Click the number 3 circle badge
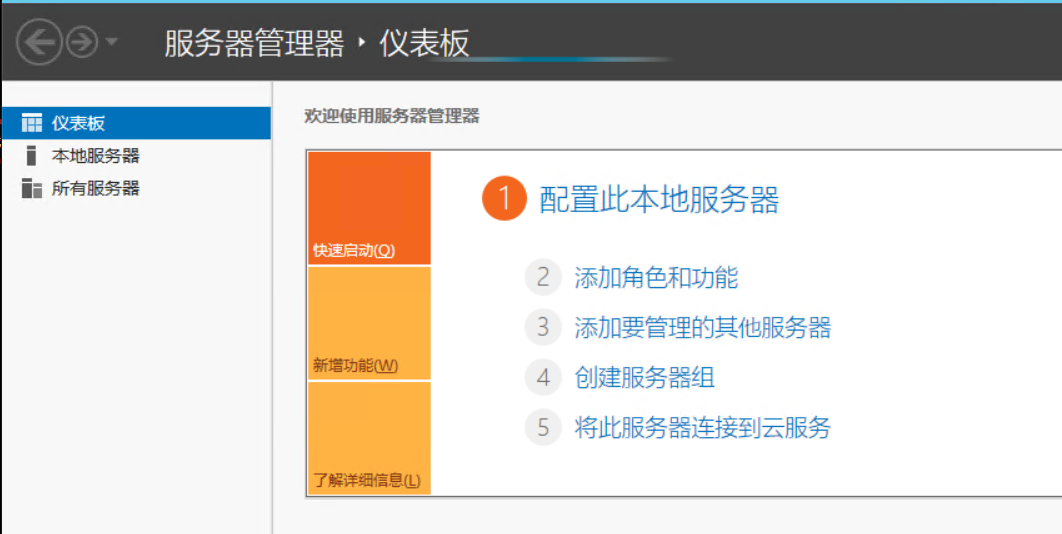 tap(543, 327)
